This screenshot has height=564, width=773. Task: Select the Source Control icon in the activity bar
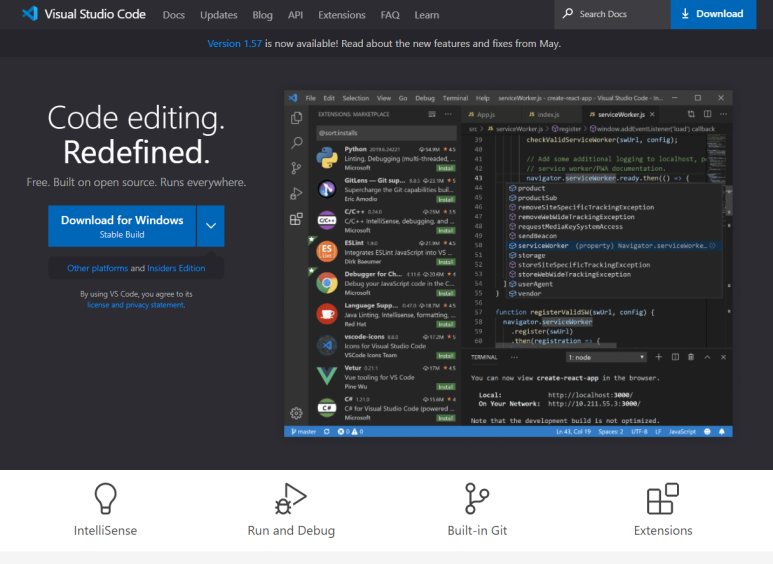(x=296, y=168)
